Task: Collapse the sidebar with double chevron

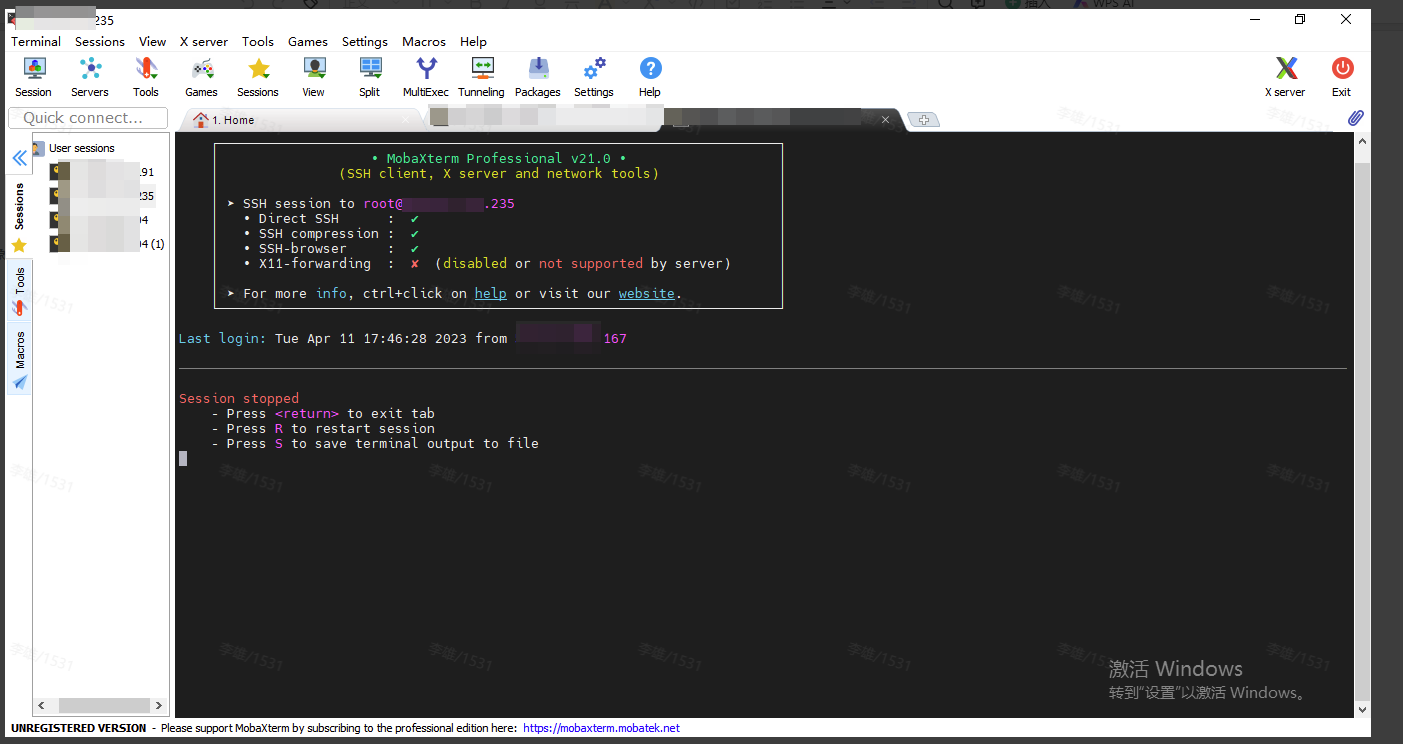Action: [x=19, y=158]
